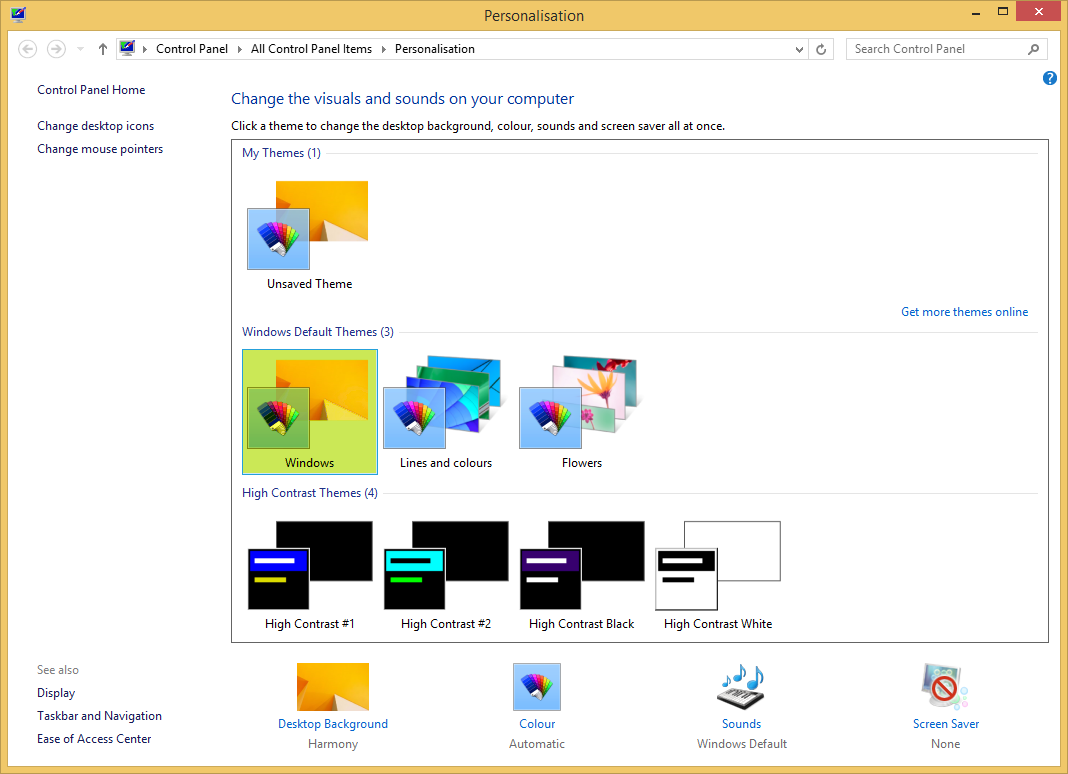The image size is (1068, 774).
Task: Click inside the Search Control Panel field
Action: [x=935, y=48]
